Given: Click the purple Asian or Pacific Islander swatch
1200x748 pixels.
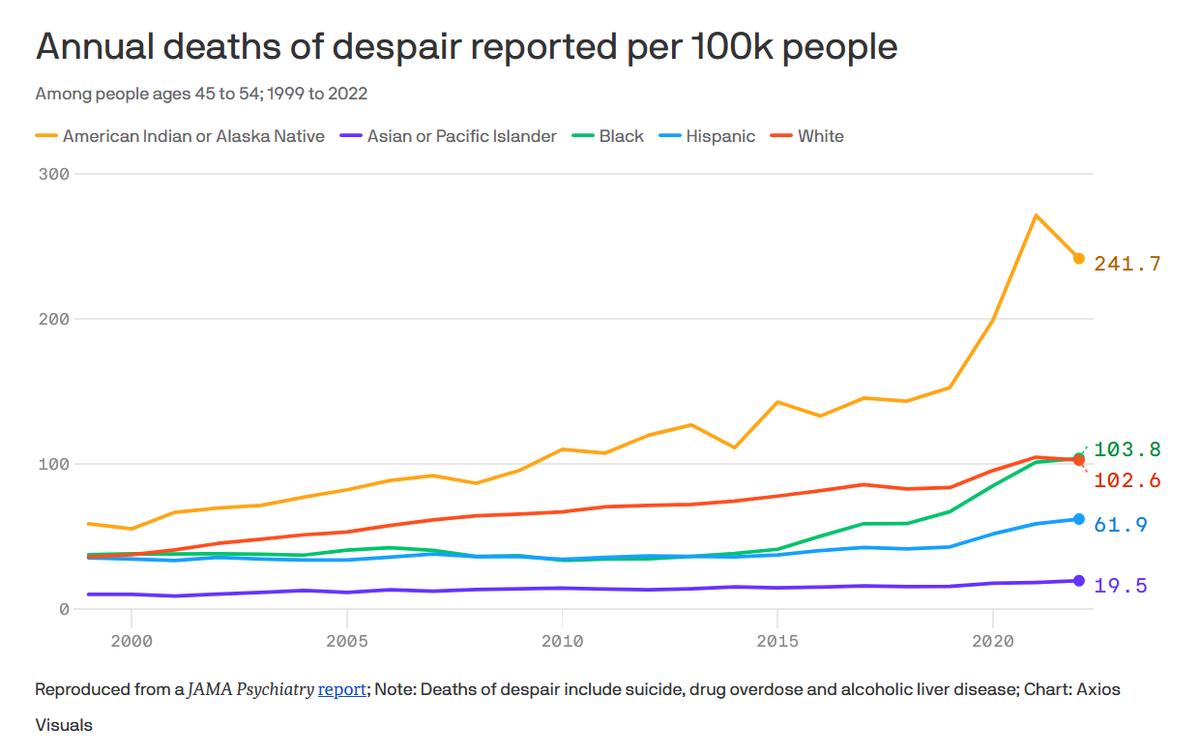Looking at the screenshot, I should [x=350, y=136].
